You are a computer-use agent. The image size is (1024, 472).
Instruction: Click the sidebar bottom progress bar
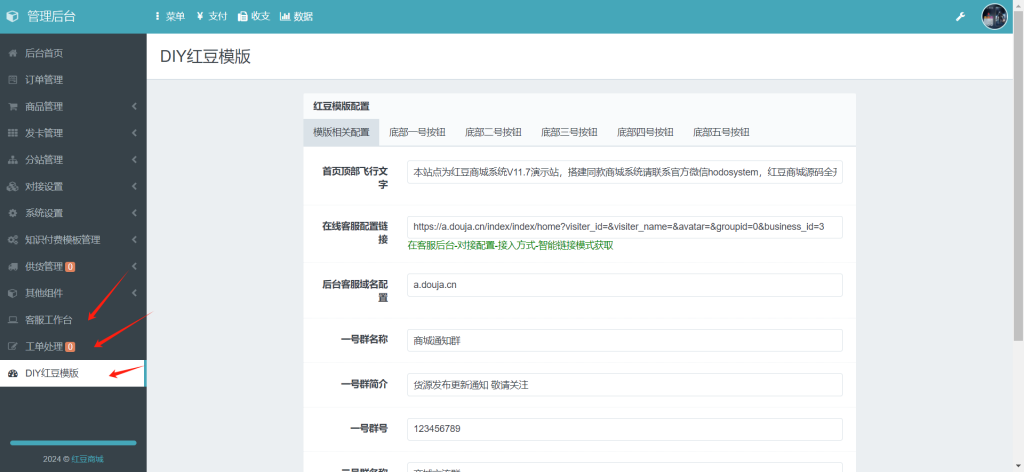73,443
